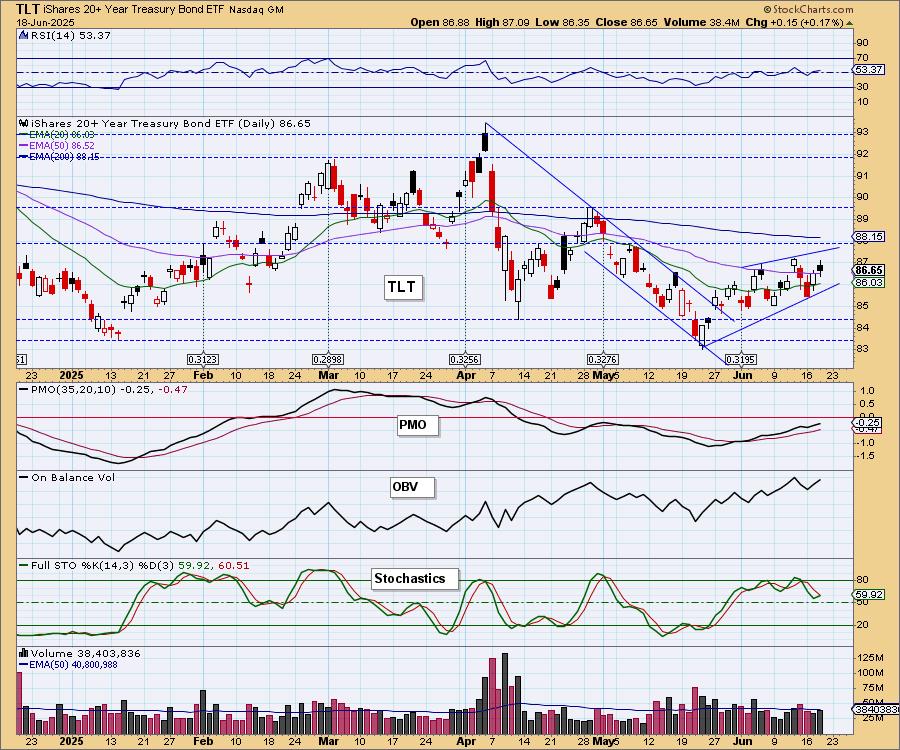Click the 0.2898 marker near Mar
The width and height of the screenshot is (900, 750).
coord(328,360)
